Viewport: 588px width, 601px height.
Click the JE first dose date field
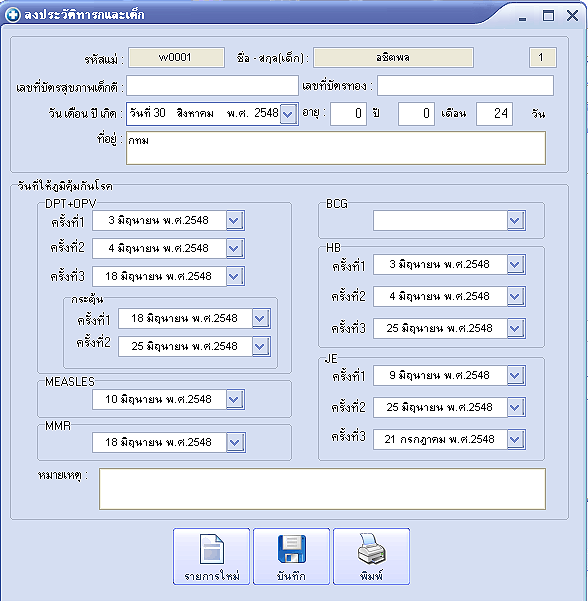pyautogui.click(x=440, y=375)
